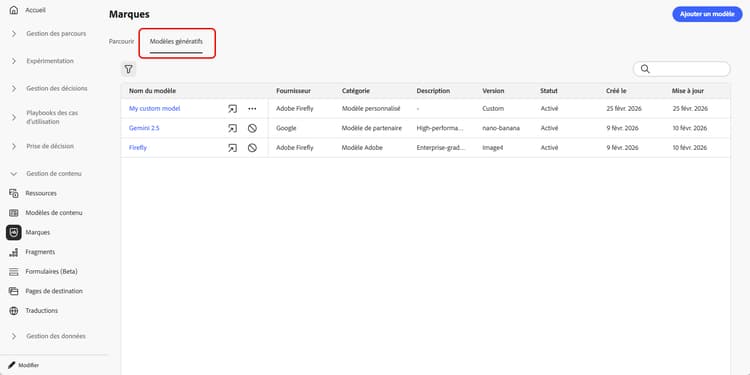Click the High-performa... description cell

(x=441, y=128)
